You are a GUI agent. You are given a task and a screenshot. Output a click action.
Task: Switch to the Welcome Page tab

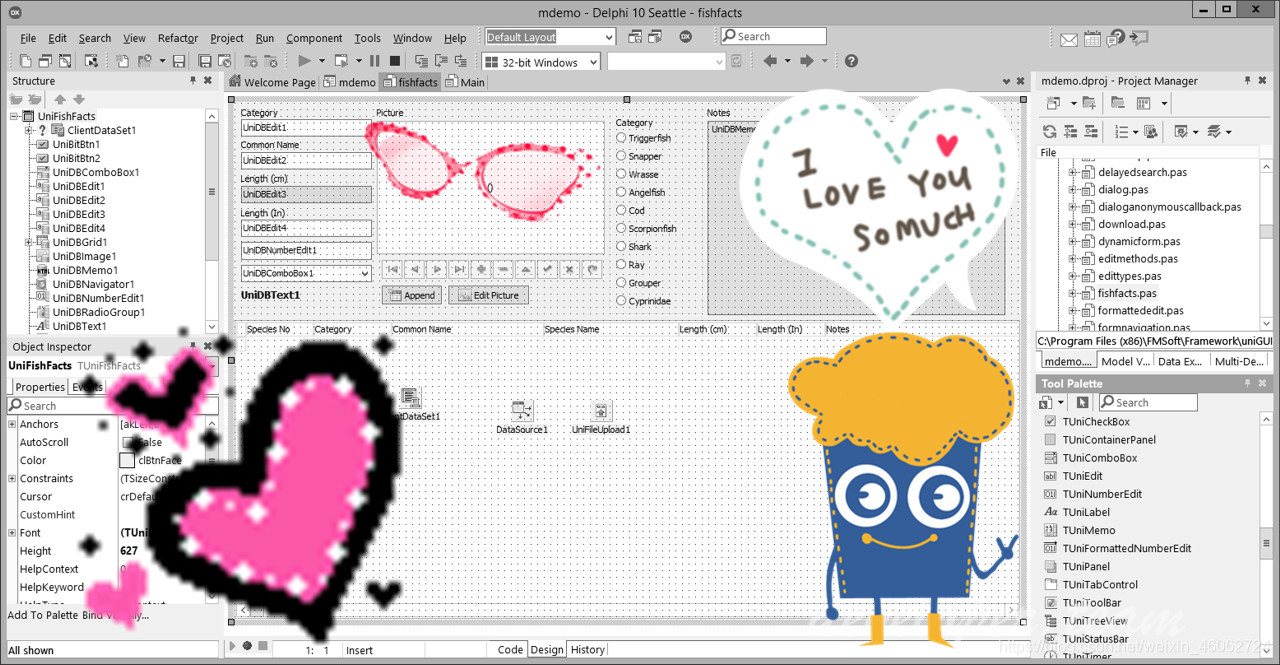273,82
